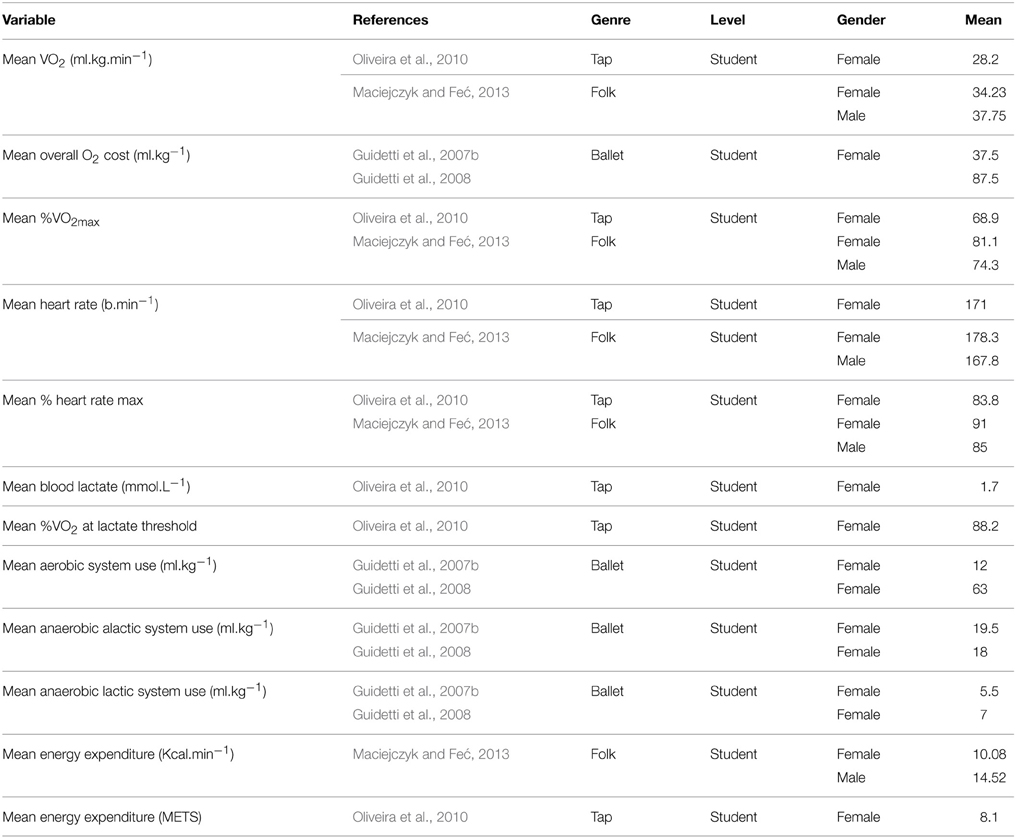Click the Variable column header

29,20
